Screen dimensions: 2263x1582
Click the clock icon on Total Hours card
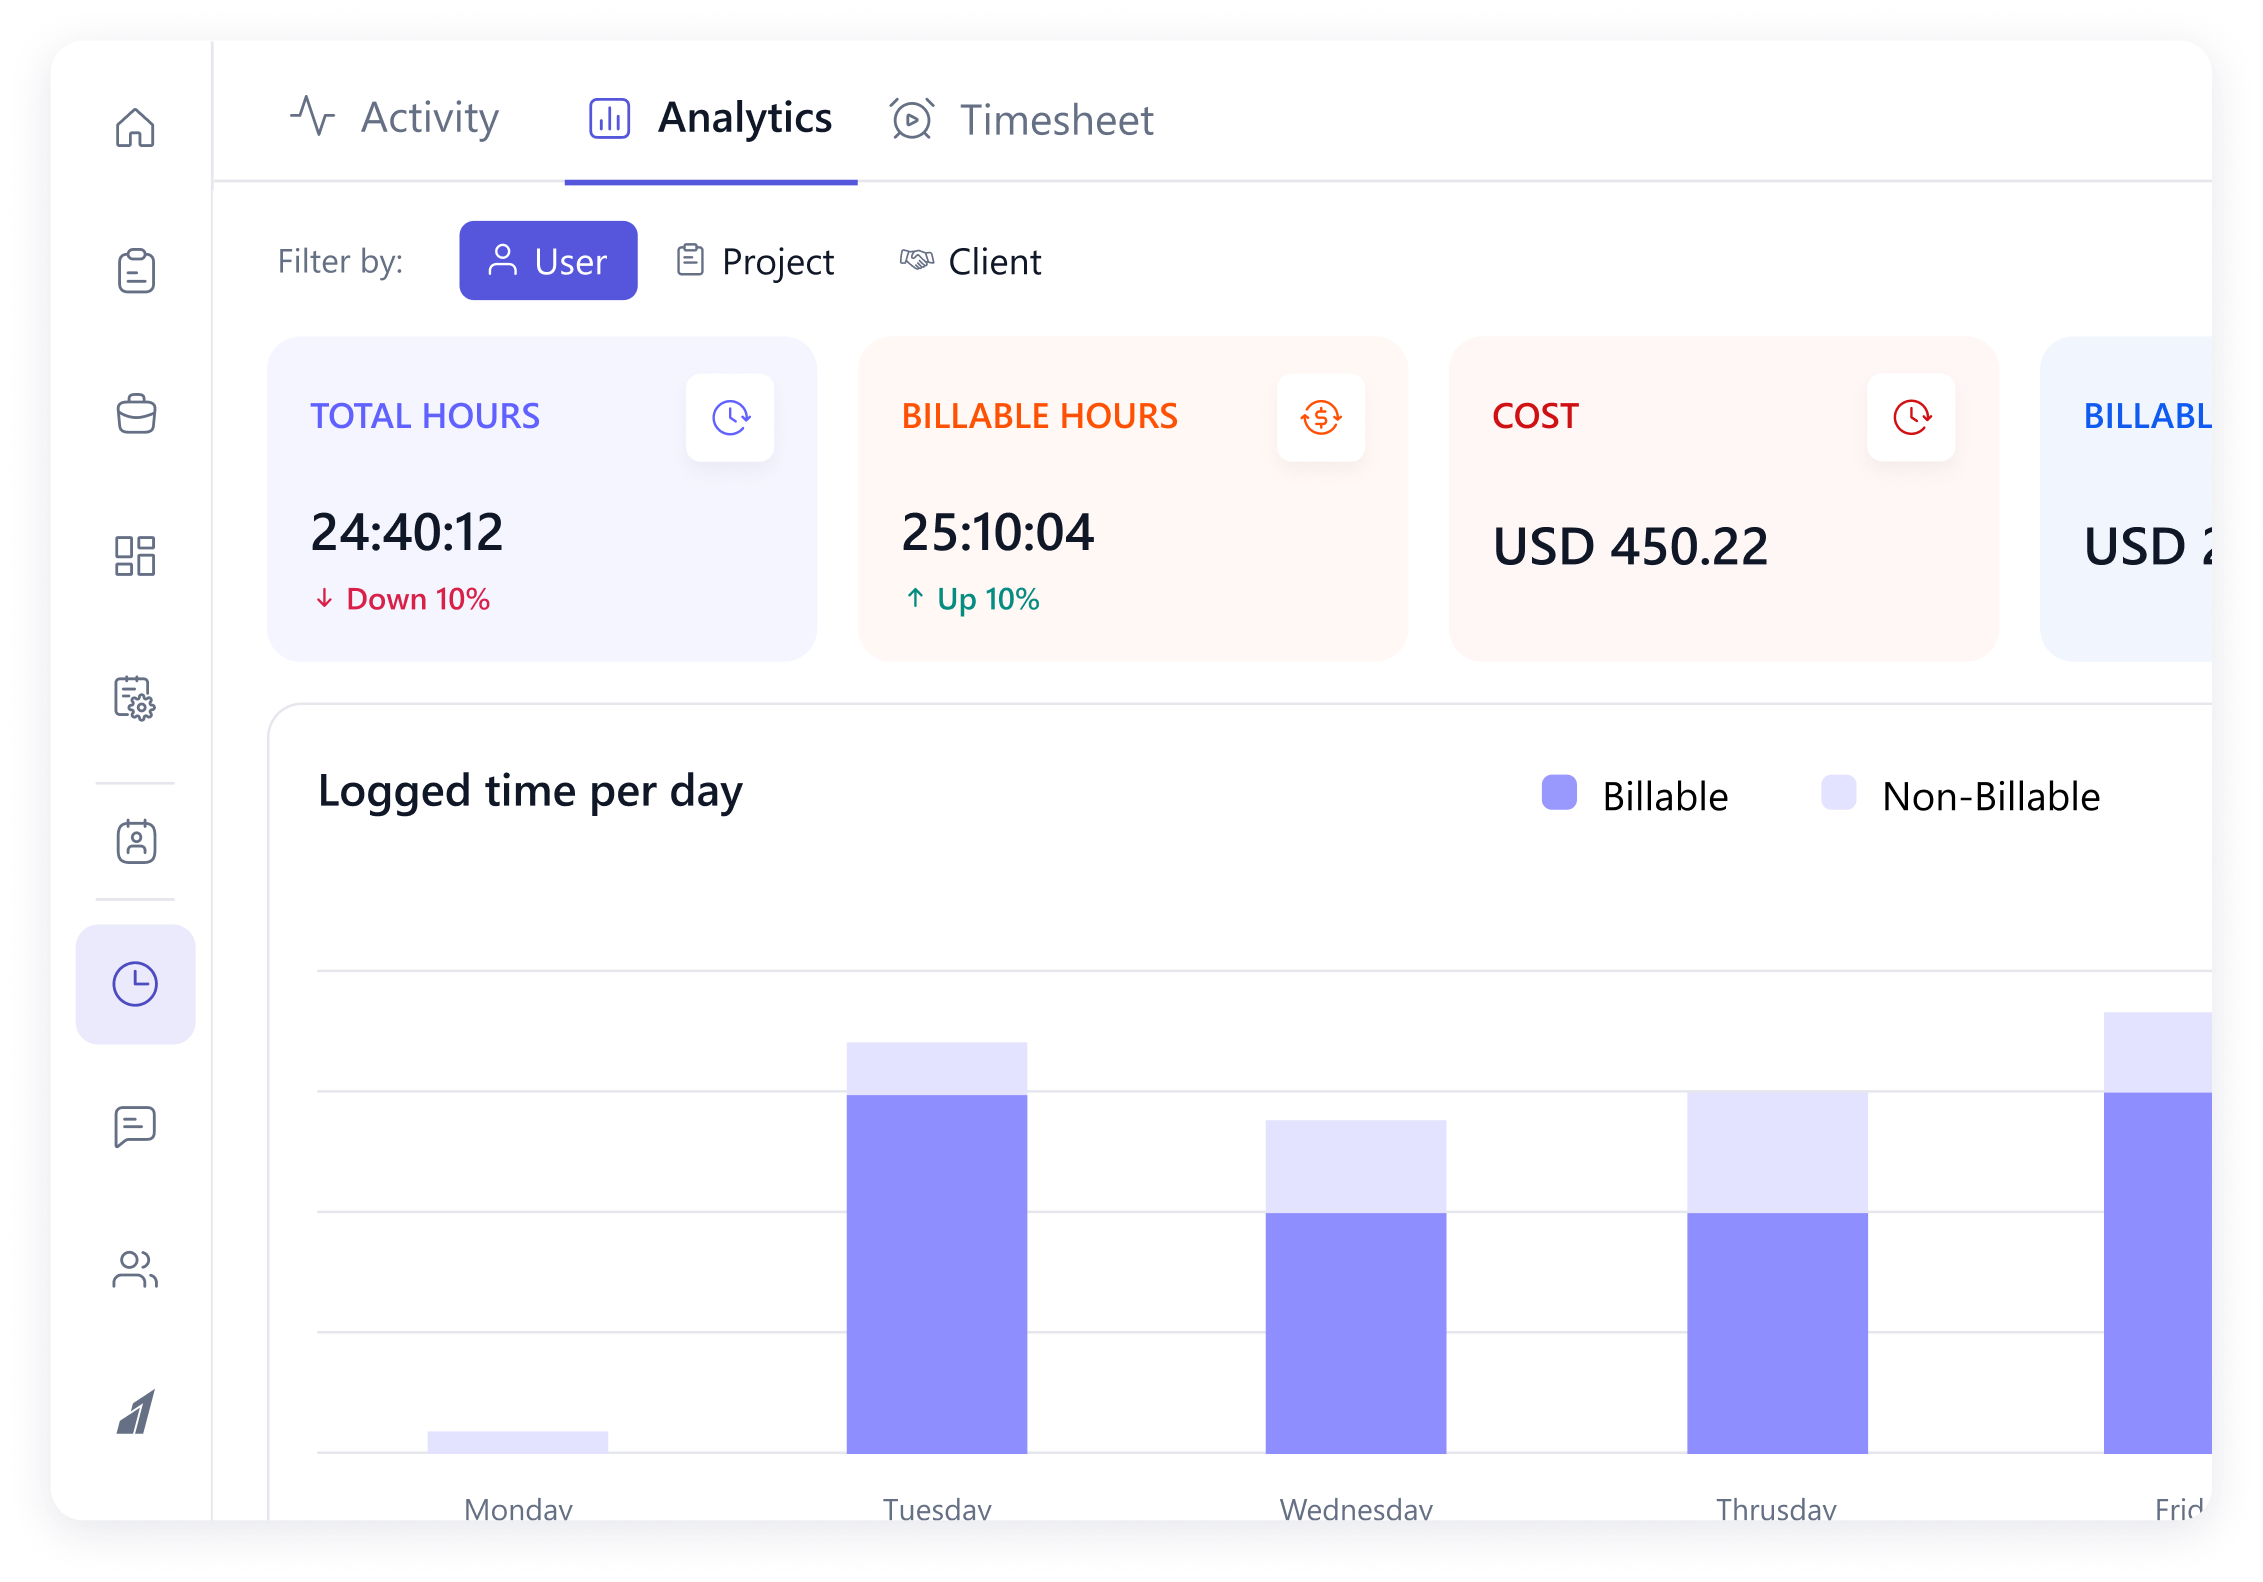(730, 418)
